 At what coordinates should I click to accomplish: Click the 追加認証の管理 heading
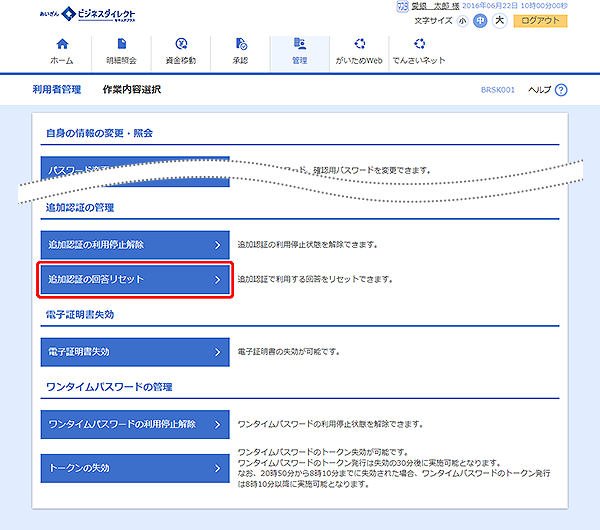(80, 208)
